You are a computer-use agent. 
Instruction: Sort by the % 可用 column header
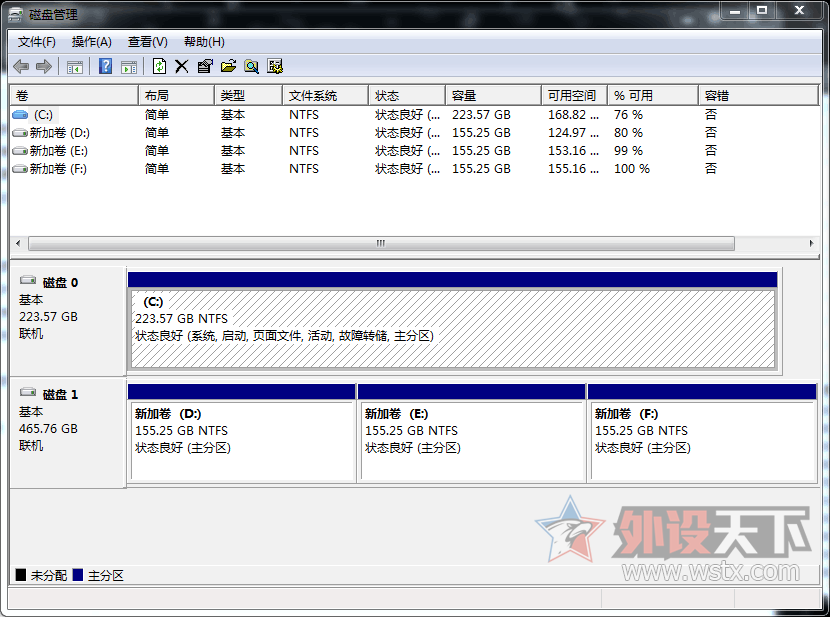pos(653,96)
